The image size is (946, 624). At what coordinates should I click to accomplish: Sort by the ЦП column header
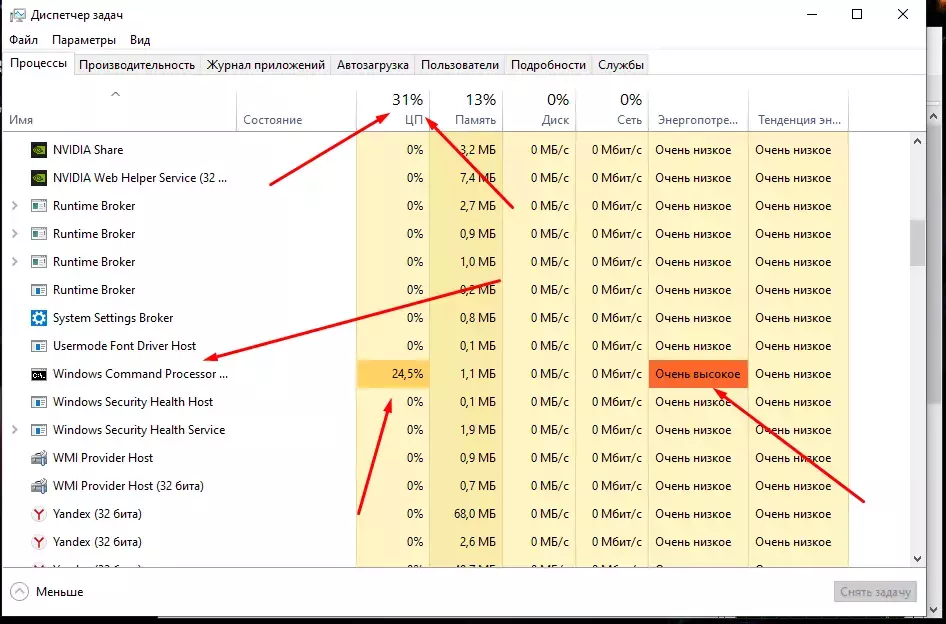pos(393,110)
